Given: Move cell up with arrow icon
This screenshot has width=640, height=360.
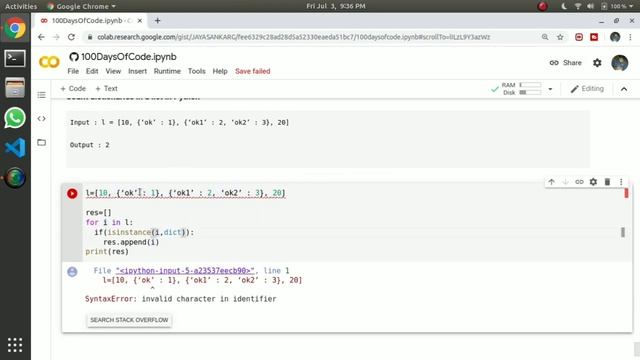Looking at the screenshot, I should click(x=551, y=182).
